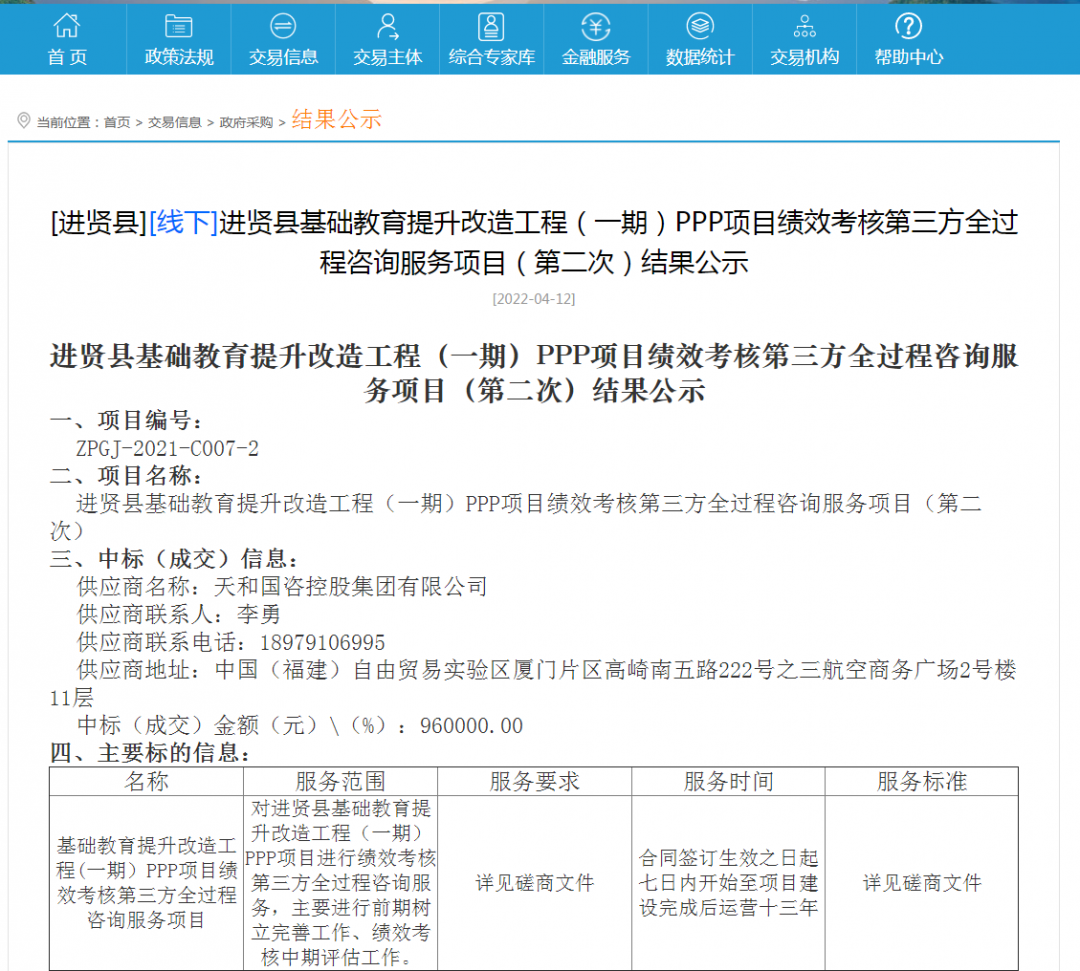Click the location pin icon in breadcrumb
Viewport: 1080px width, 971px height.
click(x=23, y=121)
